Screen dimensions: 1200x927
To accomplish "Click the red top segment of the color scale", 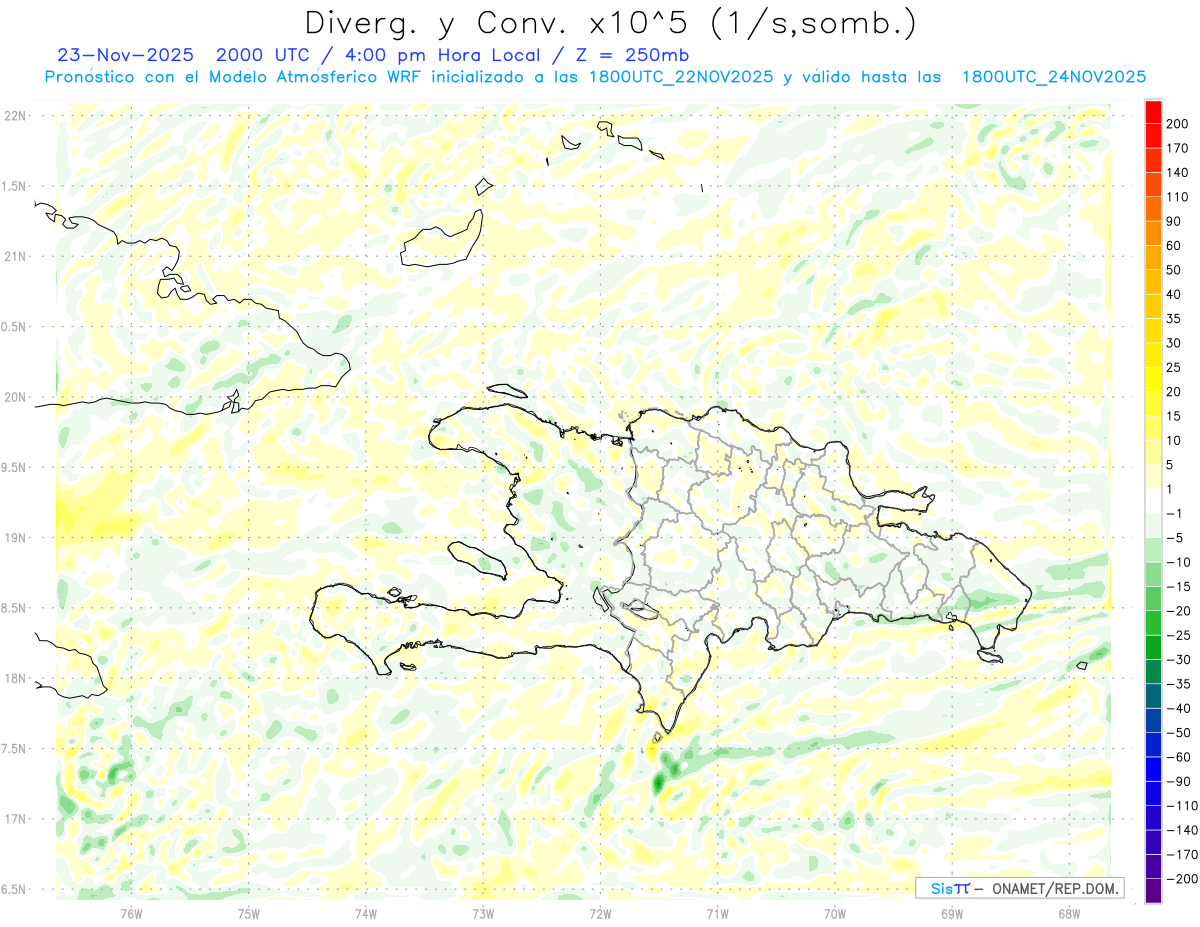I will pos(1153,111).
